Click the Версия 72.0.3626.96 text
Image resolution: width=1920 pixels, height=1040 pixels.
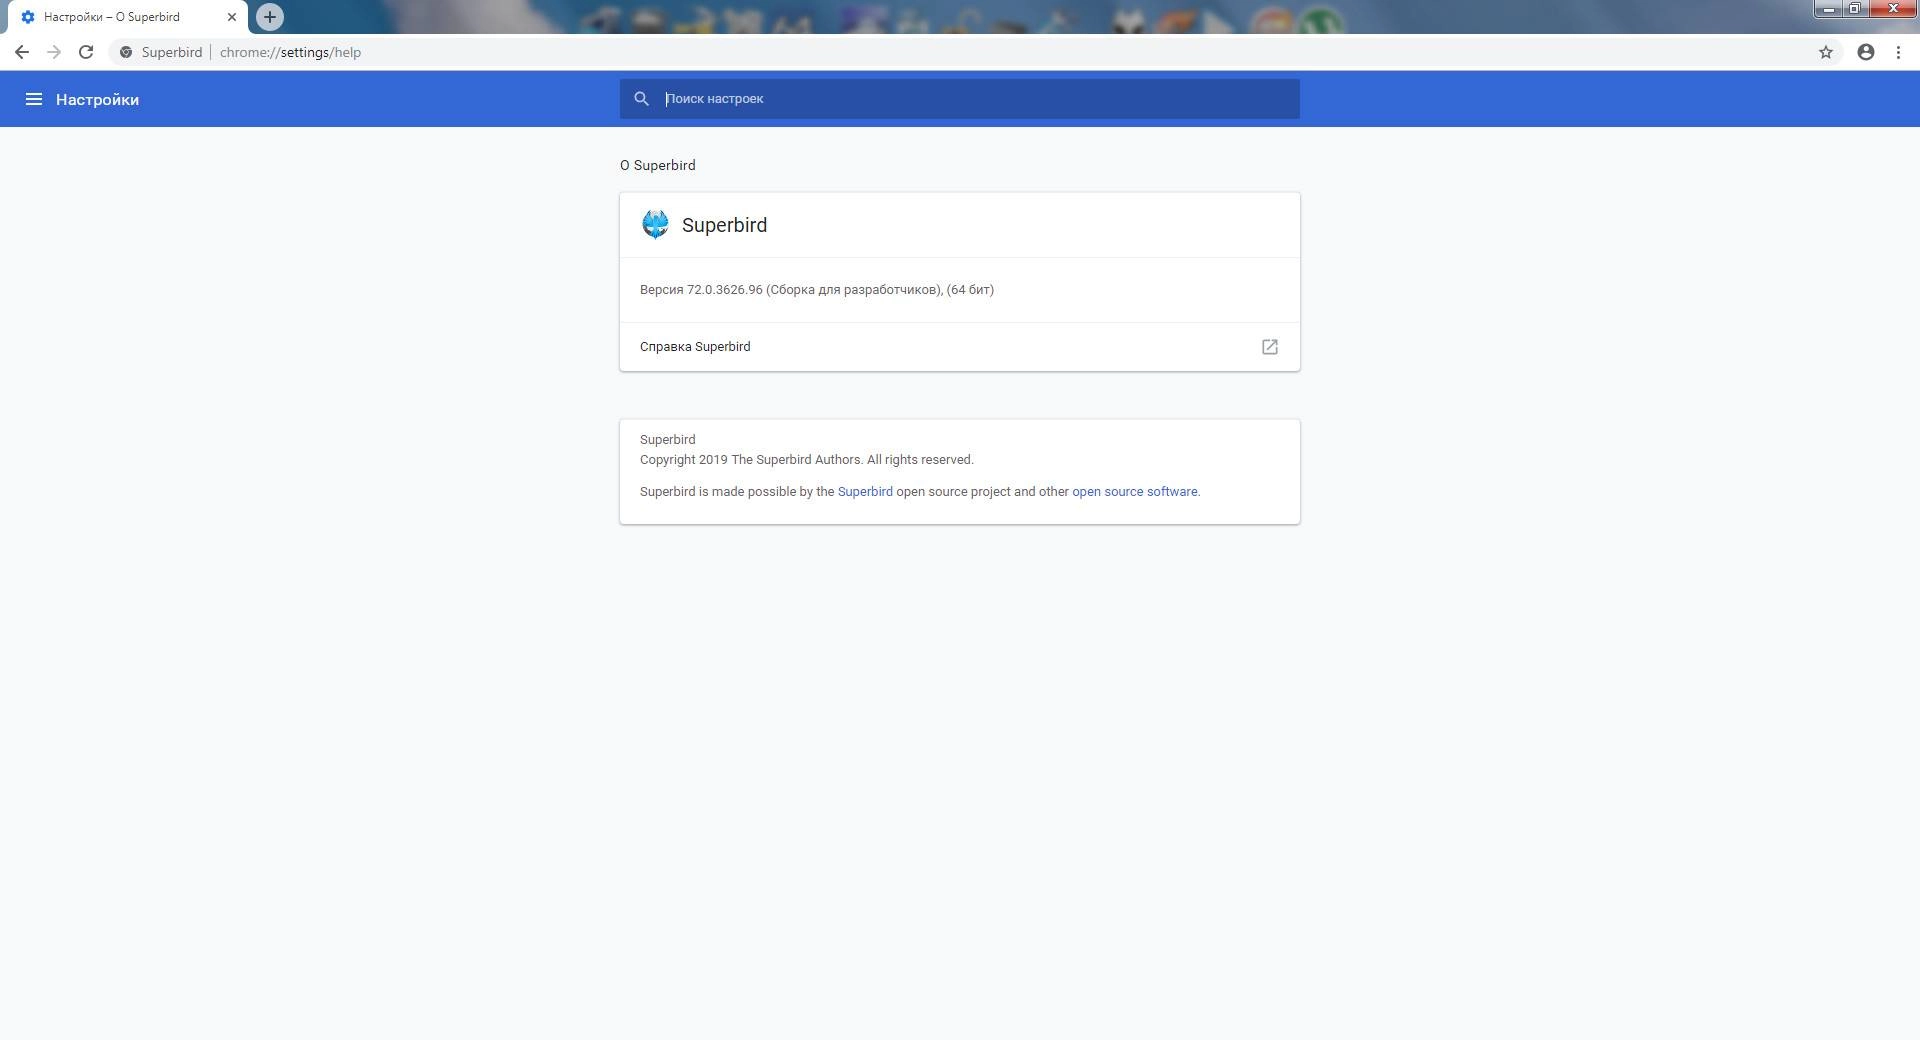tap(817, 290)
